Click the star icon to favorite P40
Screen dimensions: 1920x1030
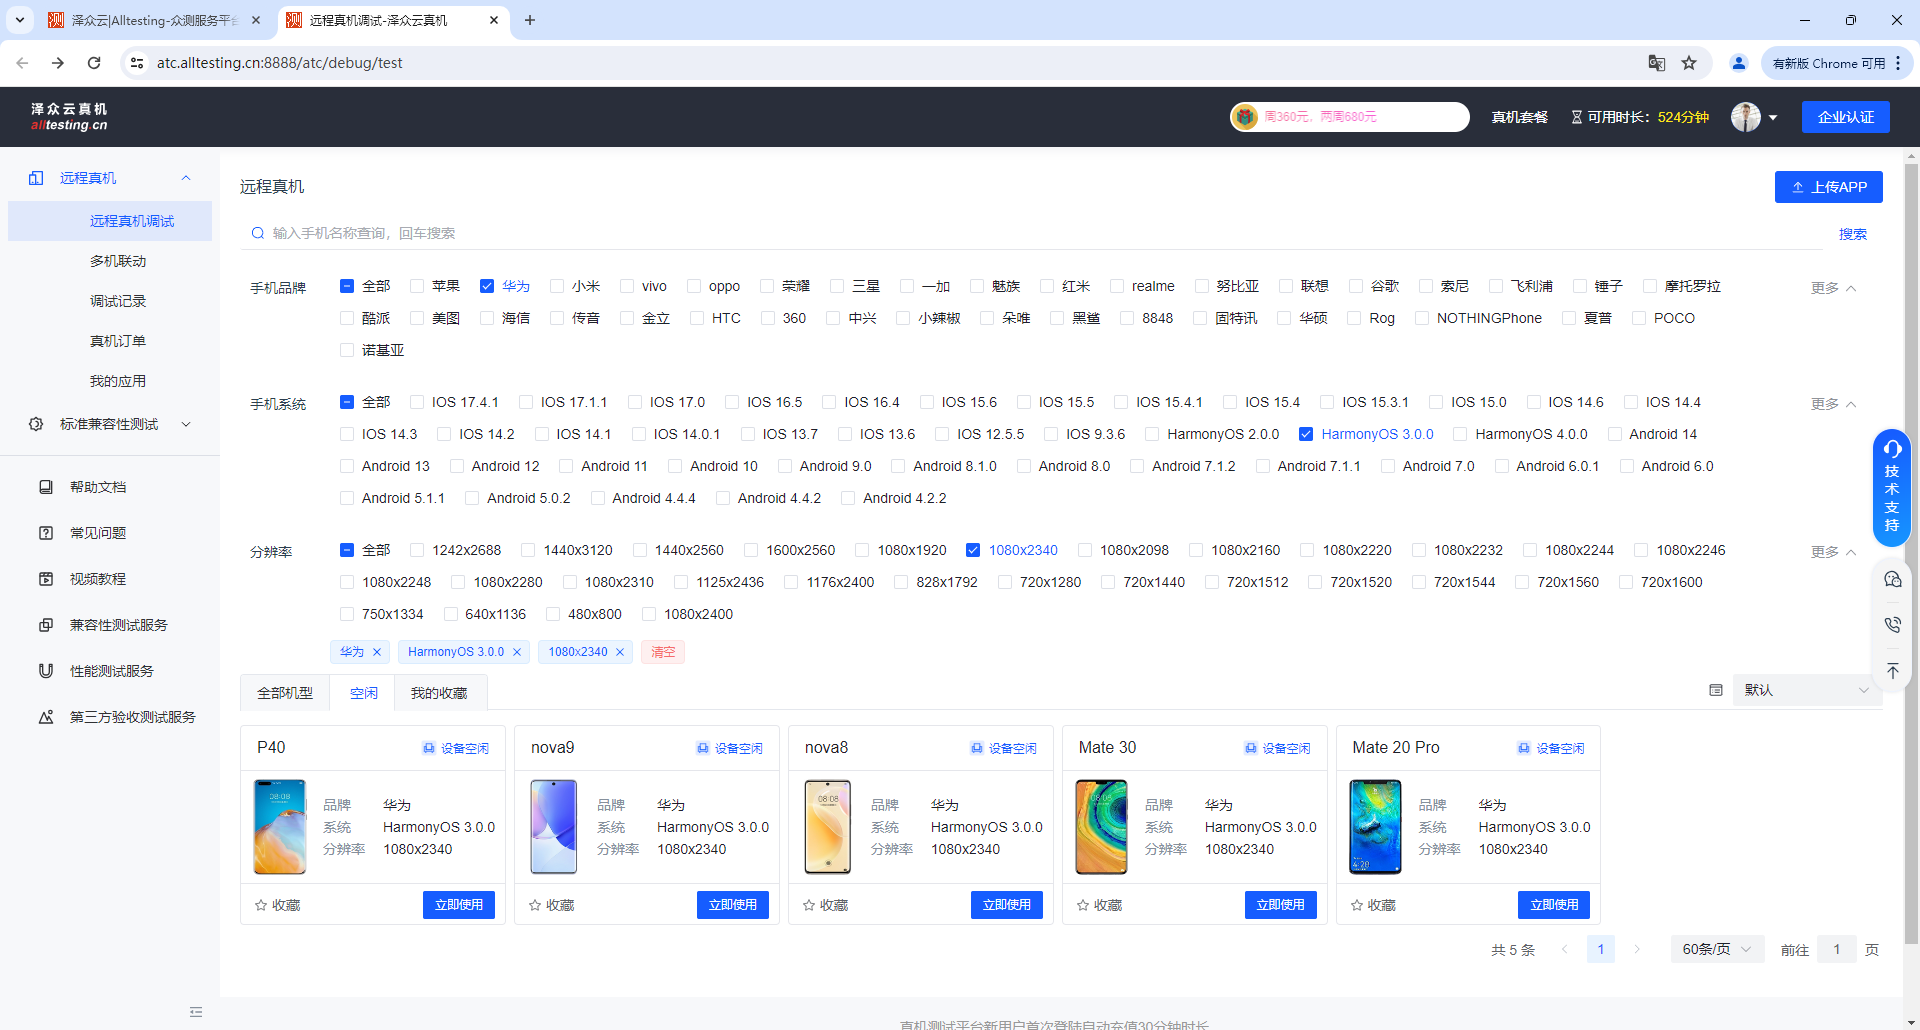coord(262,905)
